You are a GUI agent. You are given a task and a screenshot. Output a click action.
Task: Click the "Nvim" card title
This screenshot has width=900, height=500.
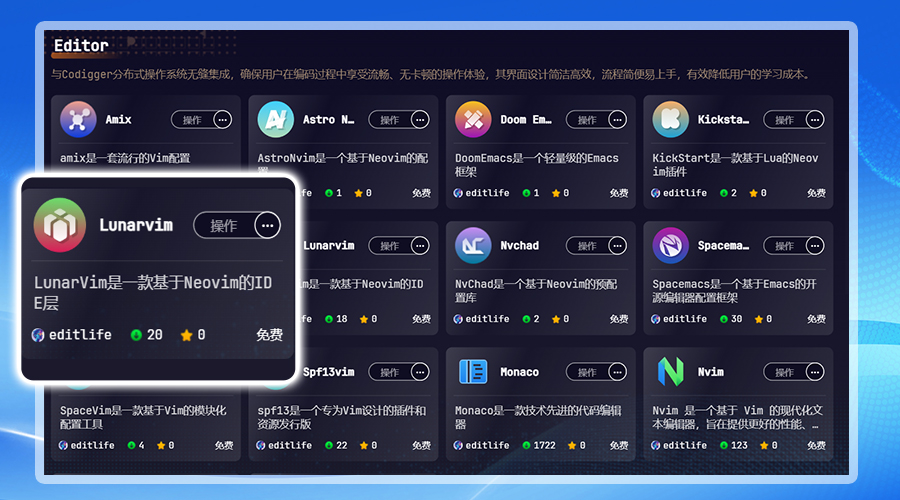pos(711,372)
